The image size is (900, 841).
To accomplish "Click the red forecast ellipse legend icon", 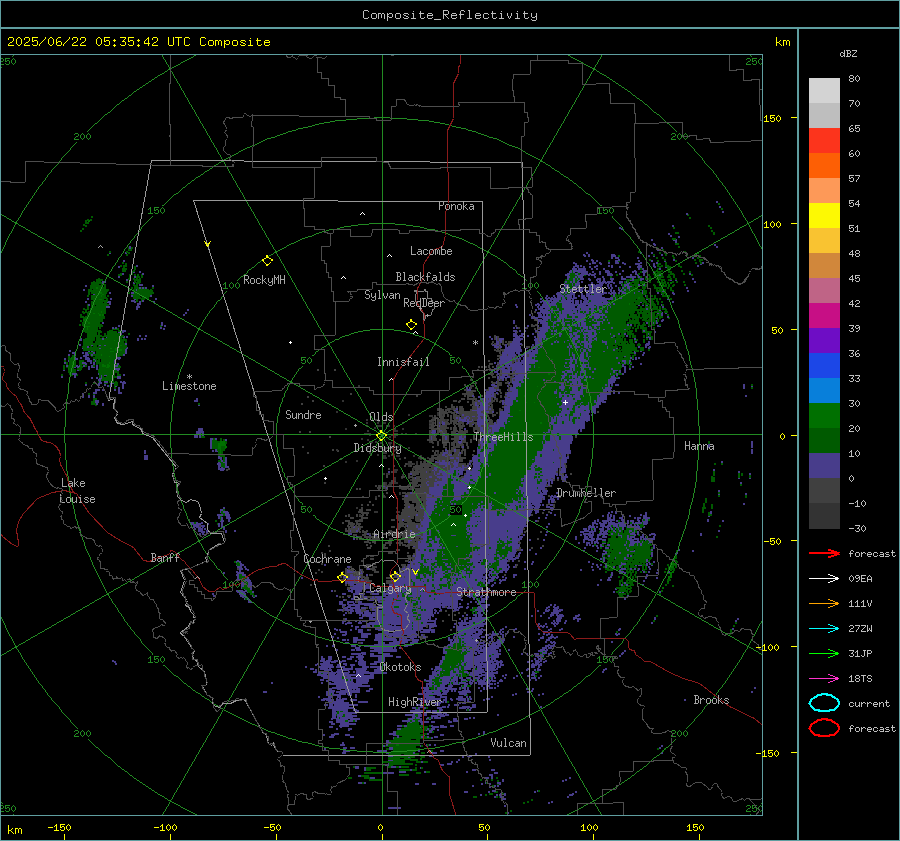I will tap(824, 728).
